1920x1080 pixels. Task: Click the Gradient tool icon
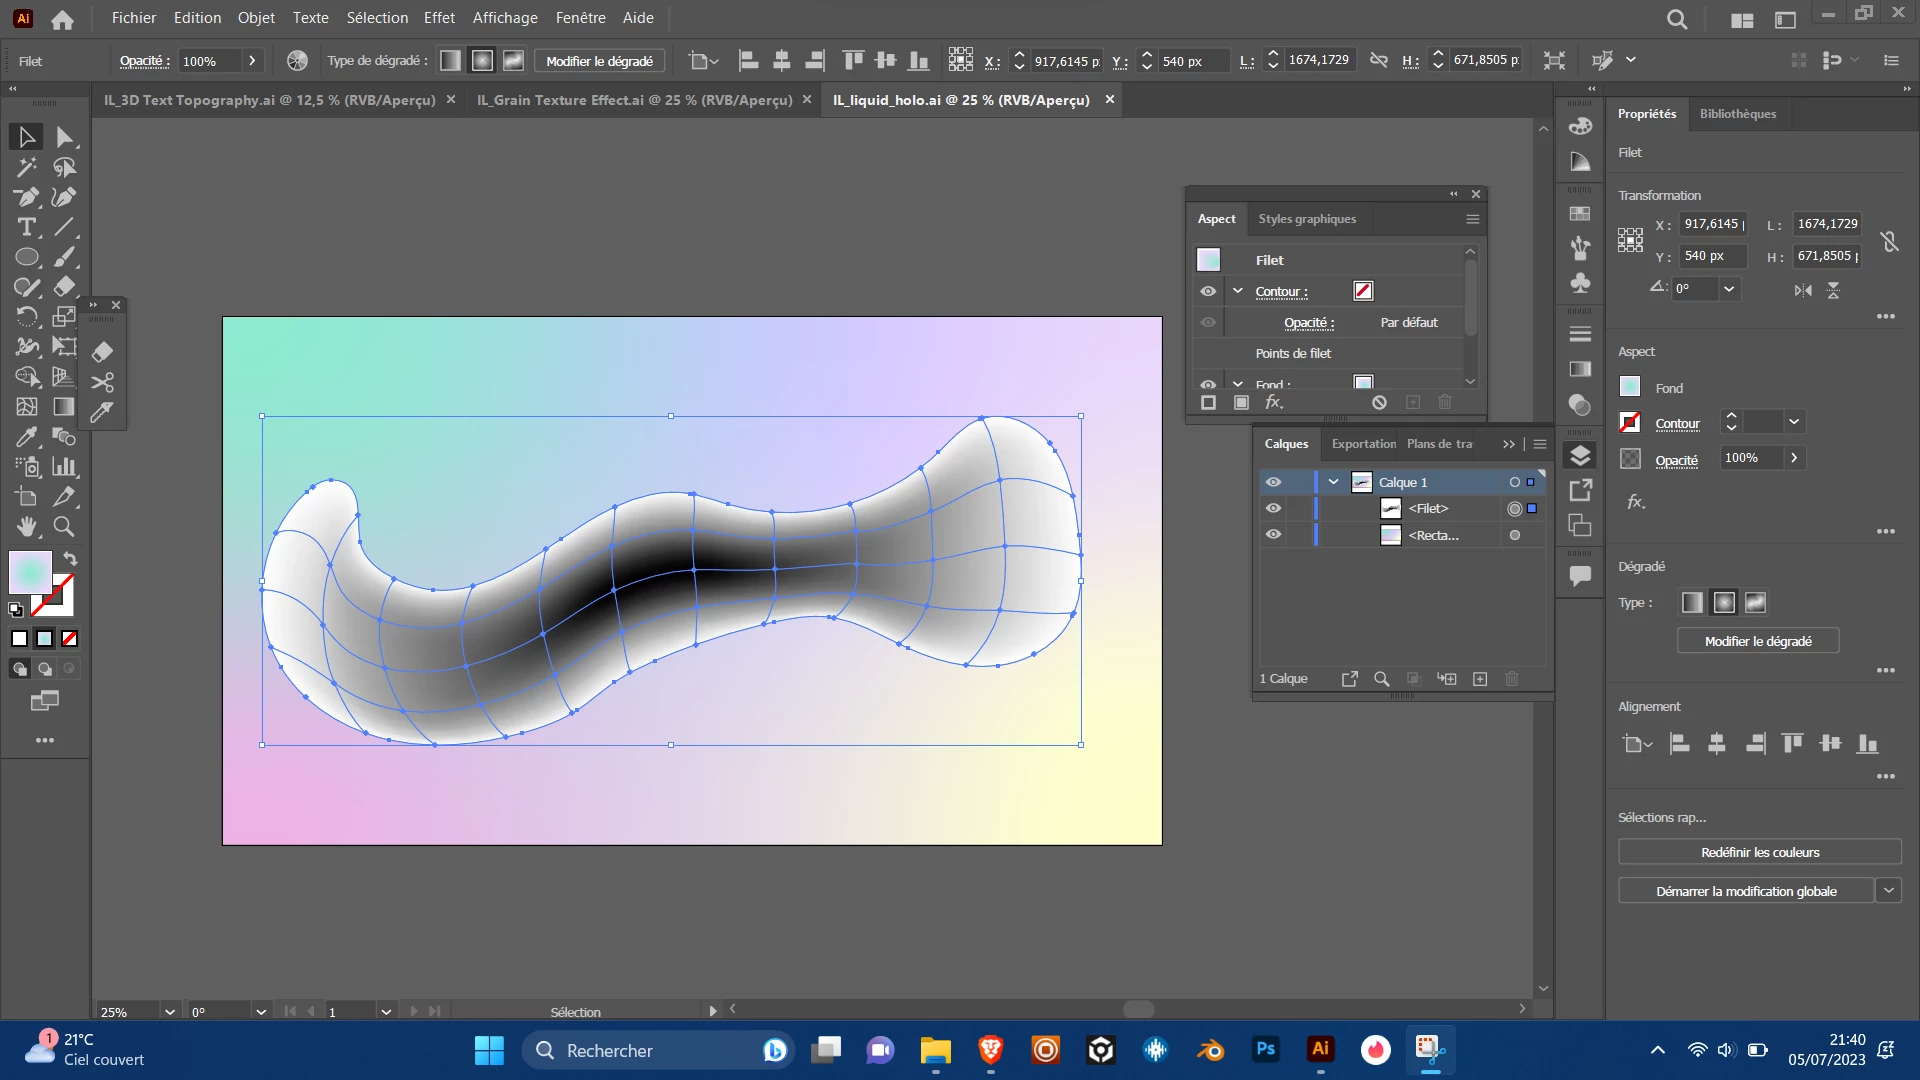click(x=64, y=407)
